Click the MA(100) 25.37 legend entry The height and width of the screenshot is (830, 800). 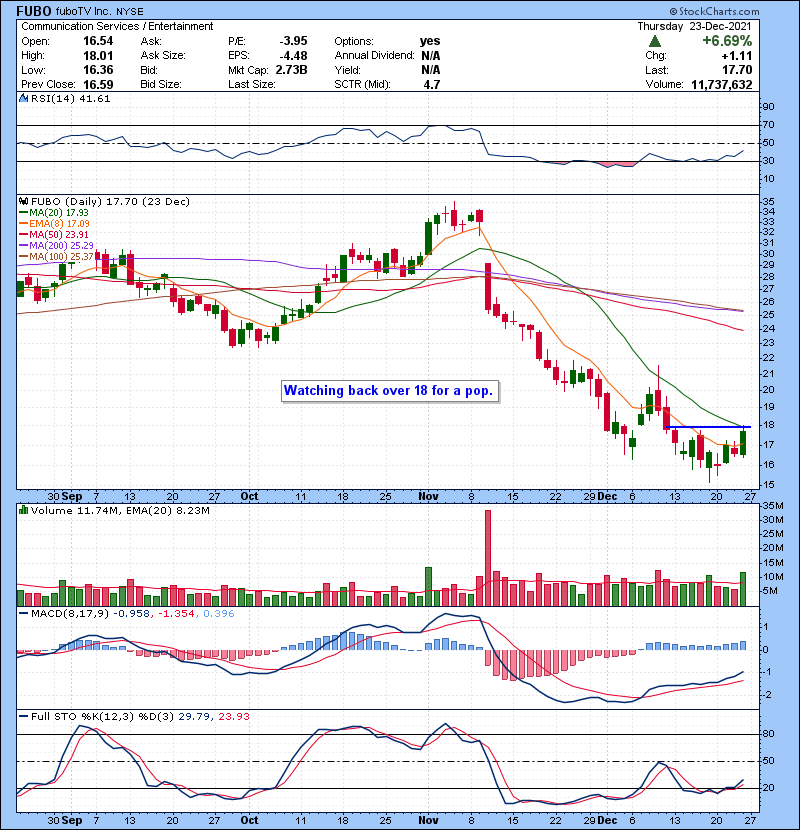(56, 257)
